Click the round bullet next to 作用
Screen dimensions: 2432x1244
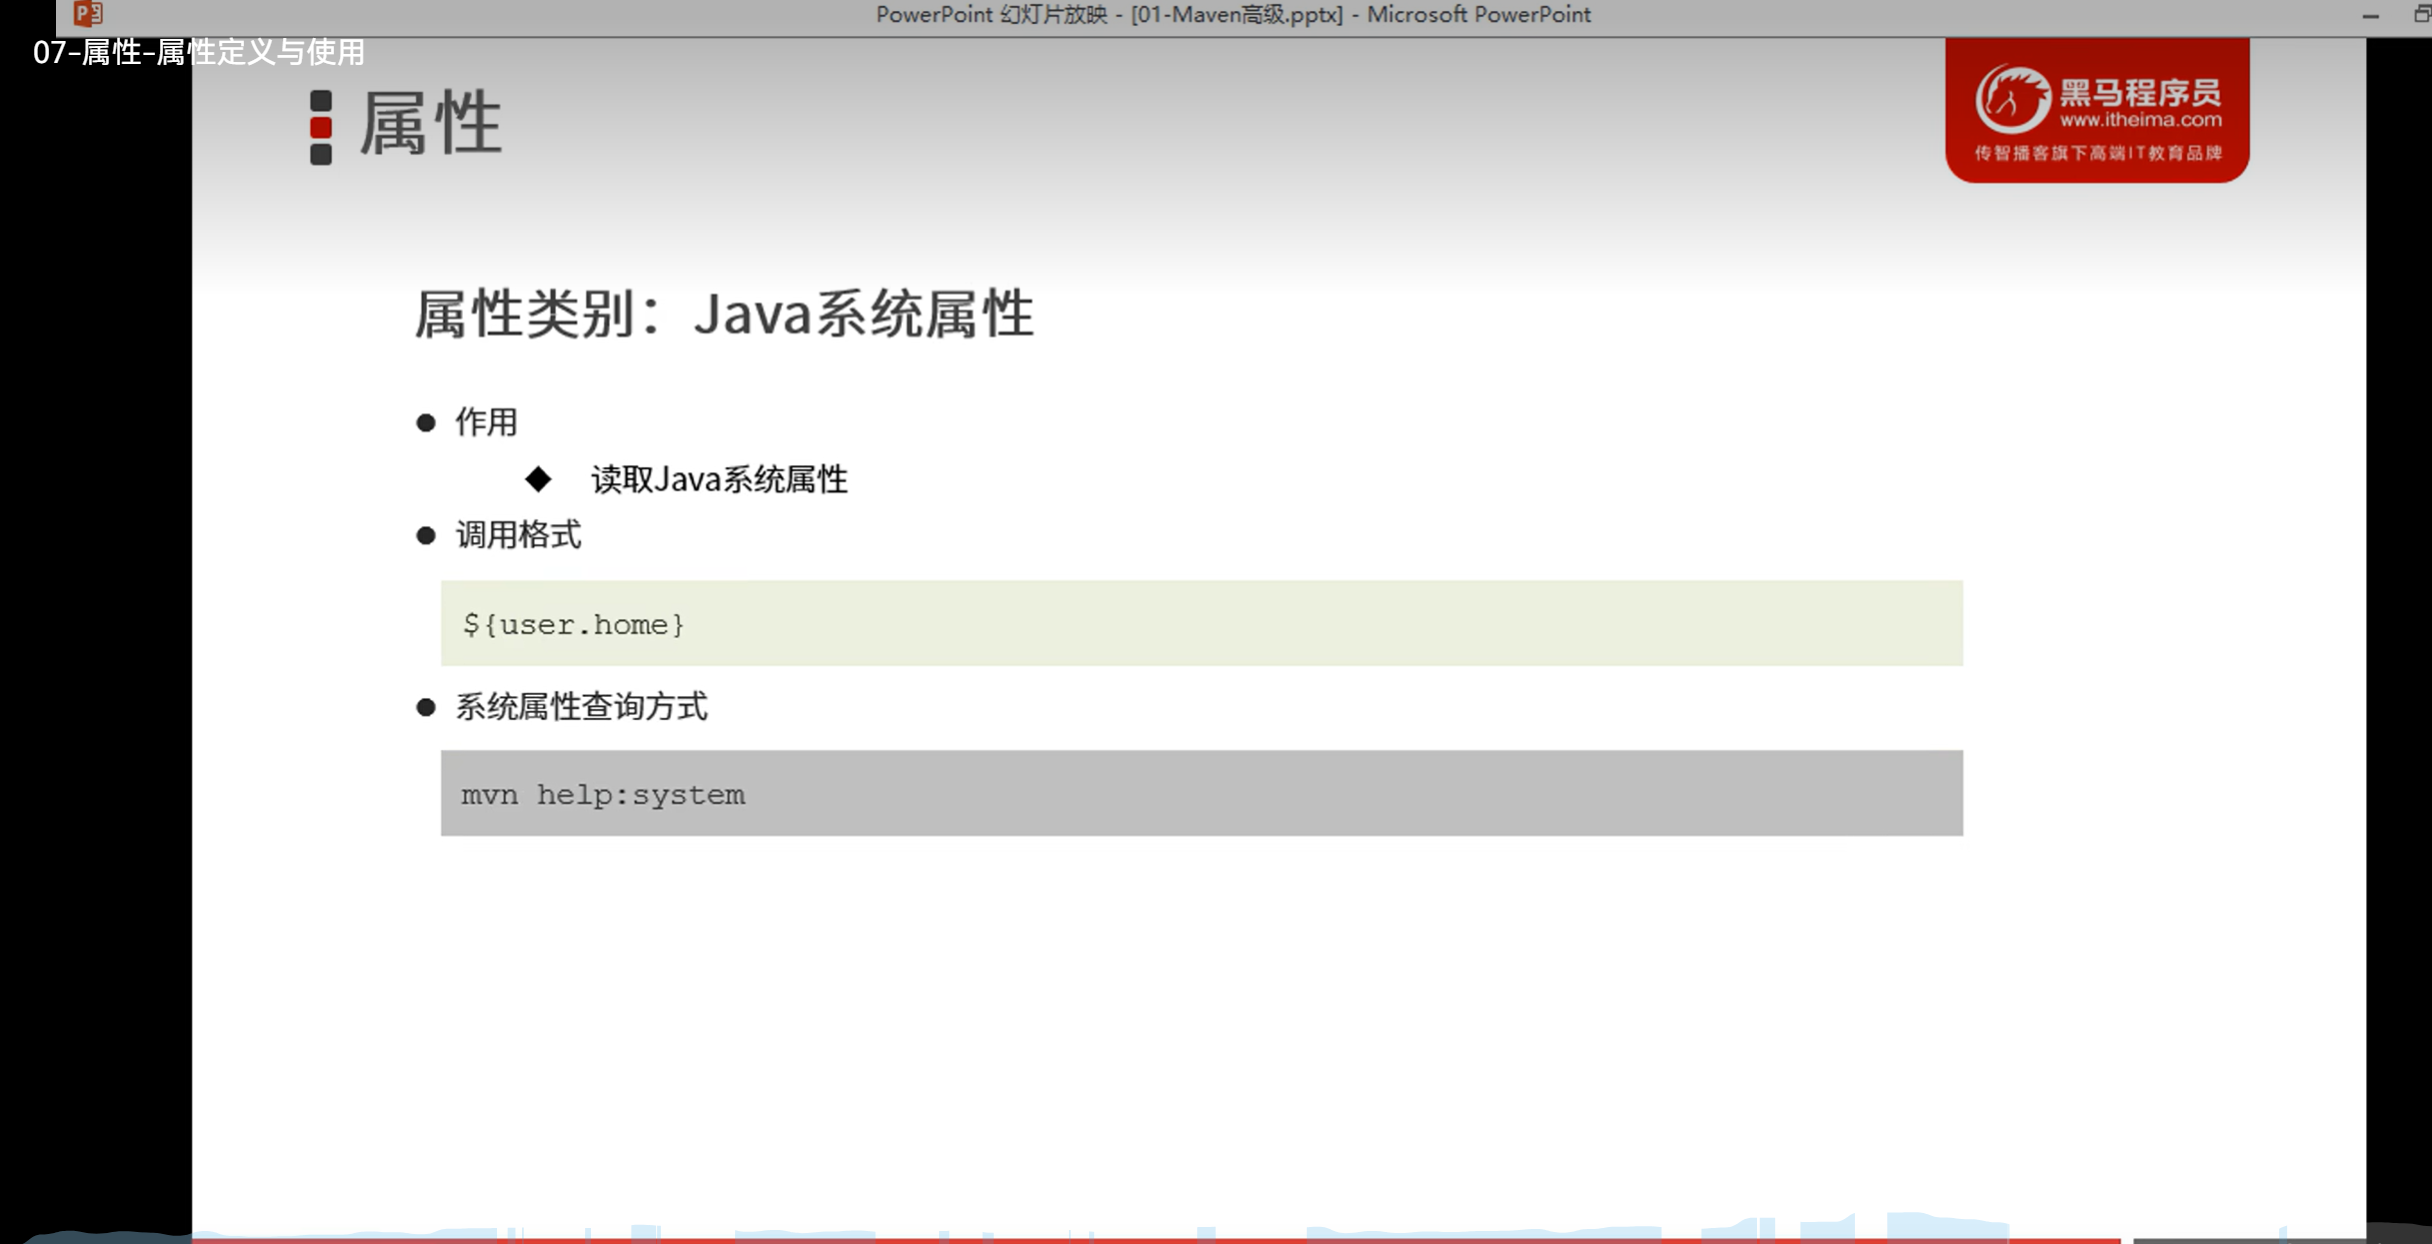[x=426, y=423]
